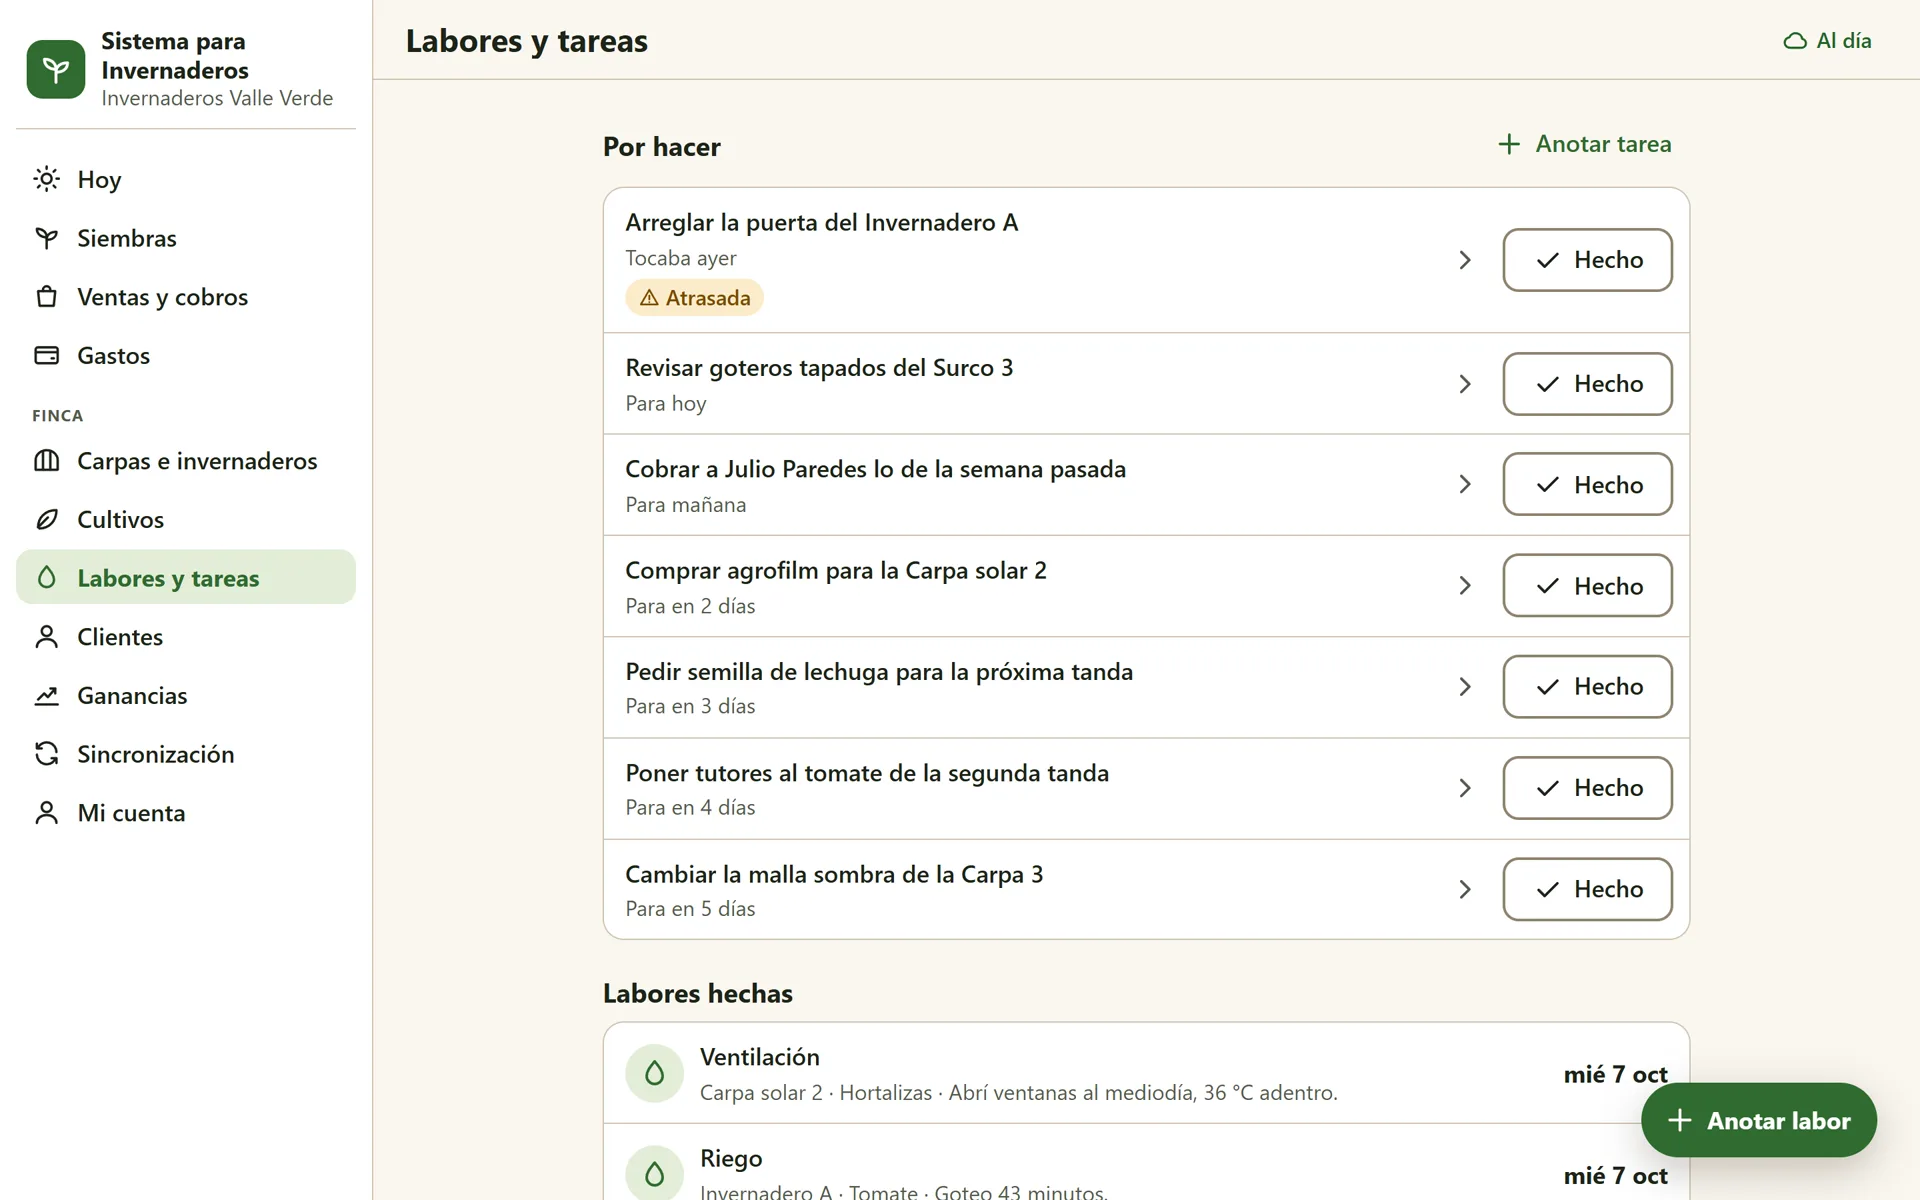This screenshot has height=1200, width=1920.
Task: Mark Revisar goteros tapados task as Hecho
Action: [x=1587, y=384]
